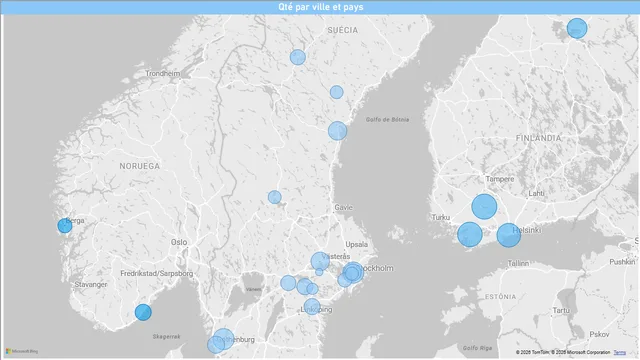Click the Upsala city label

356,244
